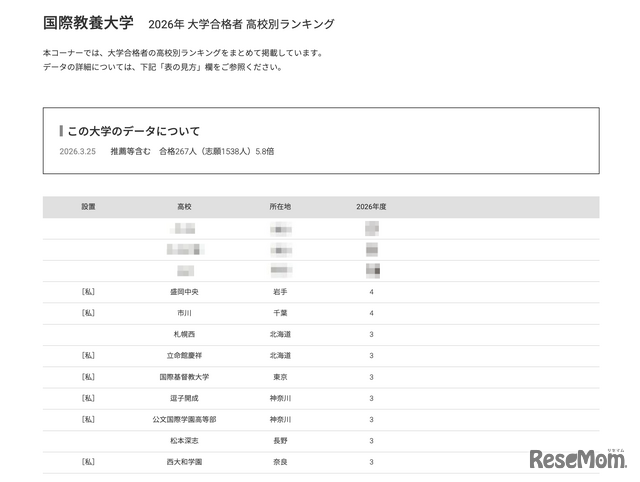Click the 2026年度 column header

coord(371,207)
